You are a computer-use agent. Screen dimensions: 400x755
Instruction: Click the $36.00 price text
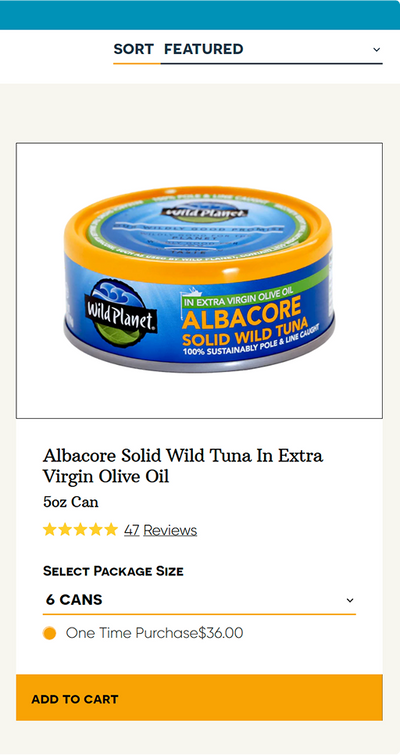point(221,633)
